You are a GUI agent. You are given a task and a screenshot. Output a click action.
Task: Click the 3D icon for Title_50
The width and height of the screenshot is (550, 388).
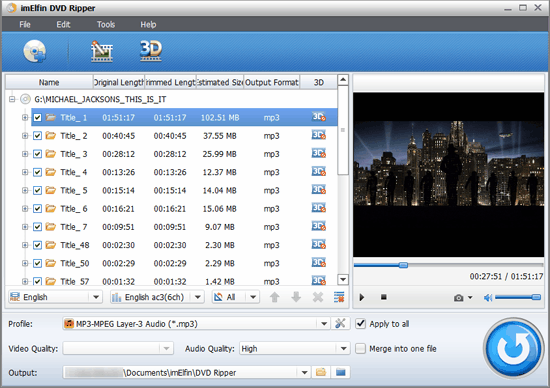[318, 263]
